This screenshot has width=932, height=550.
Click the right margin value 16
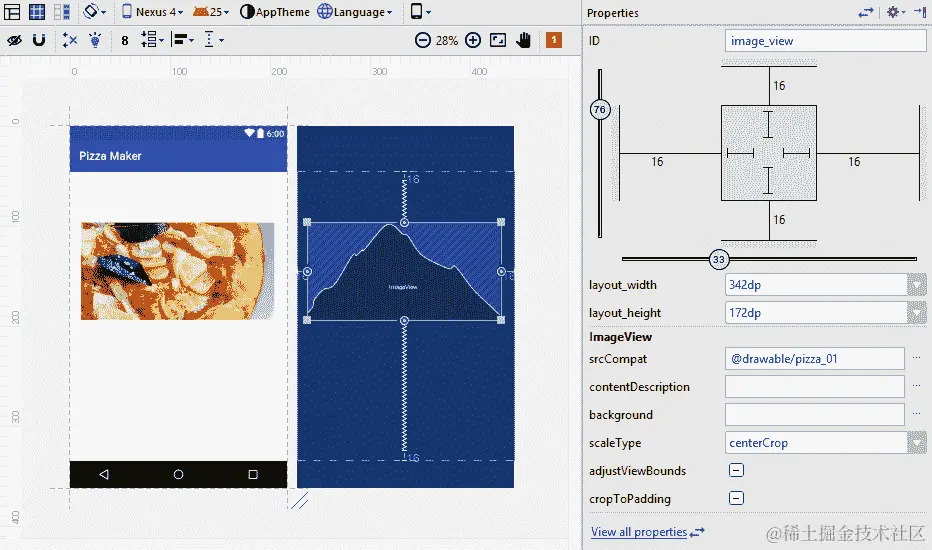(x=854, y=162)
